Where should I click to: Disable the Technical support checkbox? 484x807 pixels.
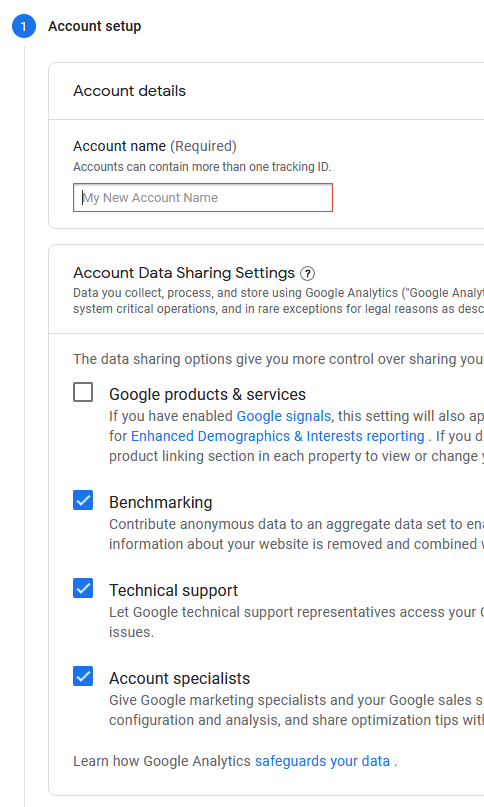coord(83,588)
